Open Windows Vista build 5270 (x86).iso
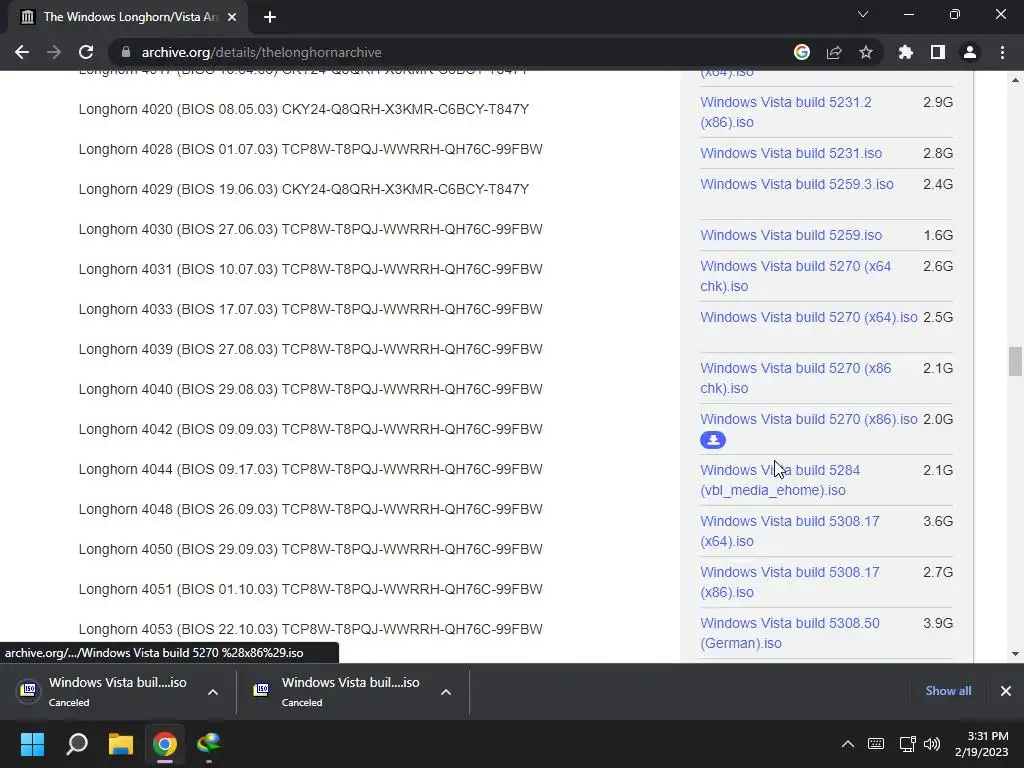The image size is (1024, 768). (808, 419)
